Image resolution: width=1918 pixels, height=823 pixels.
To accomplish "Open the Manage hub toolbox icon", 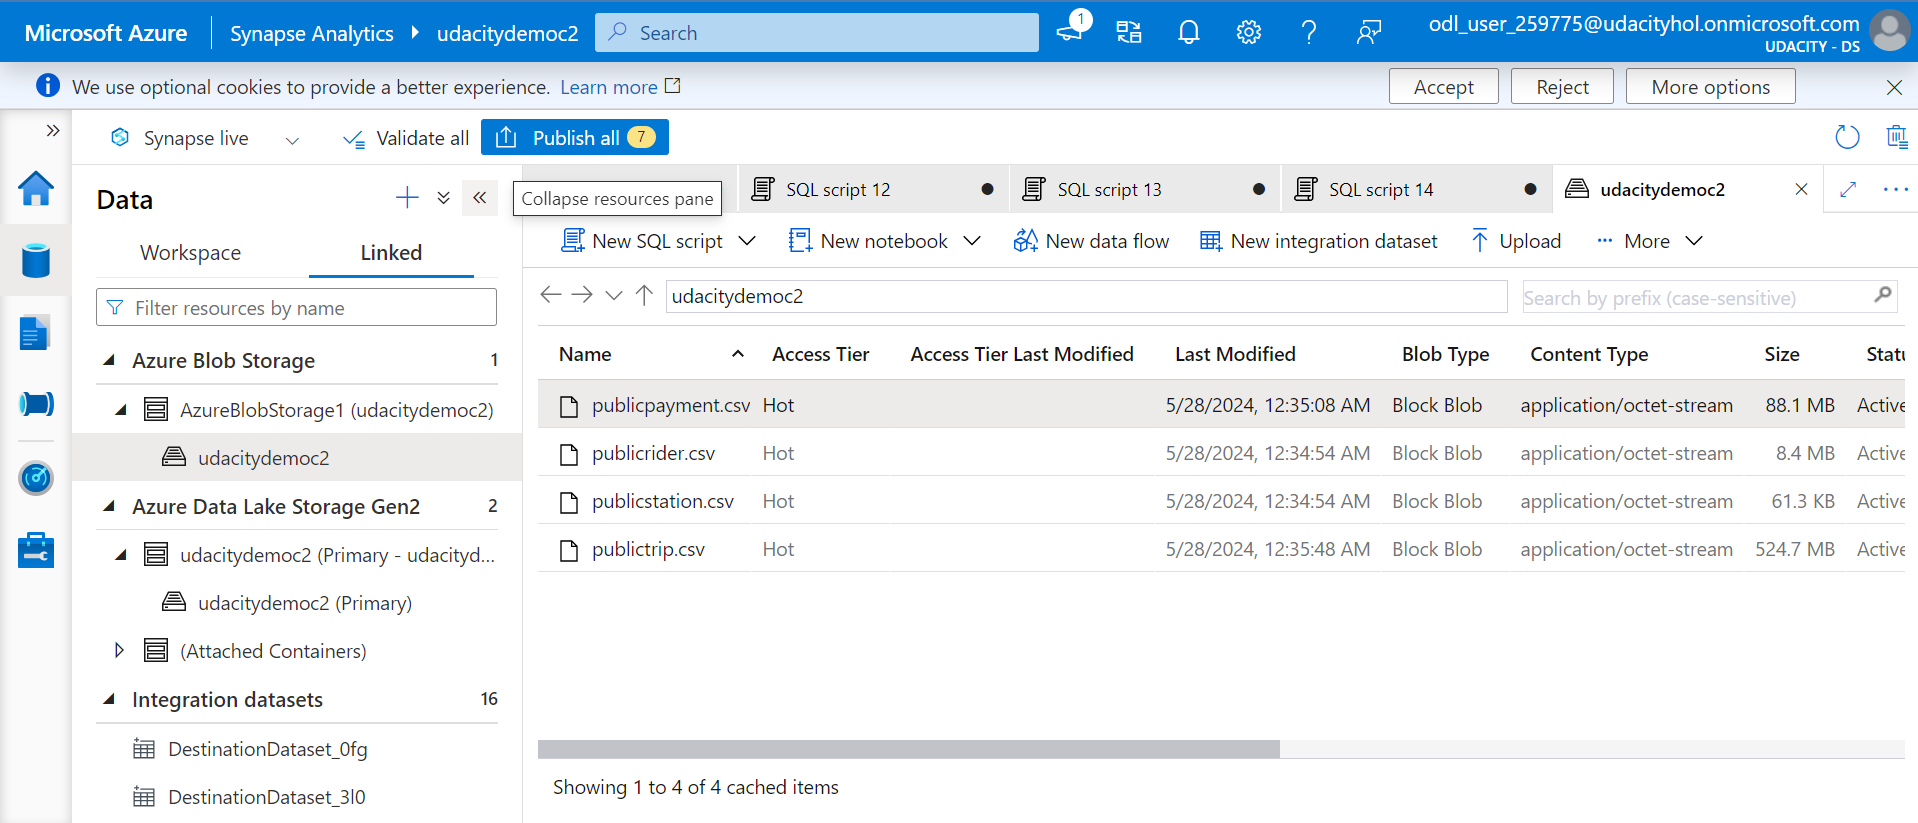I will click(x=36, y=550).
